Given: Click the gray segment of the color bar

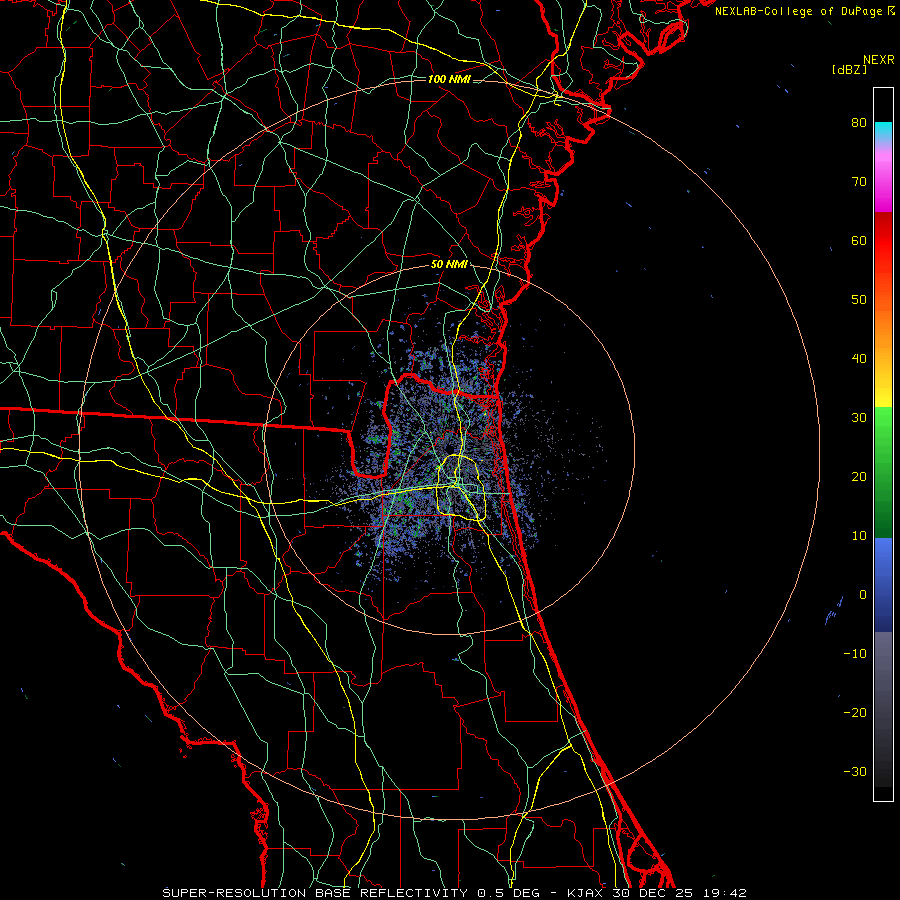Looking at the screenshot, I should point(883,709).
